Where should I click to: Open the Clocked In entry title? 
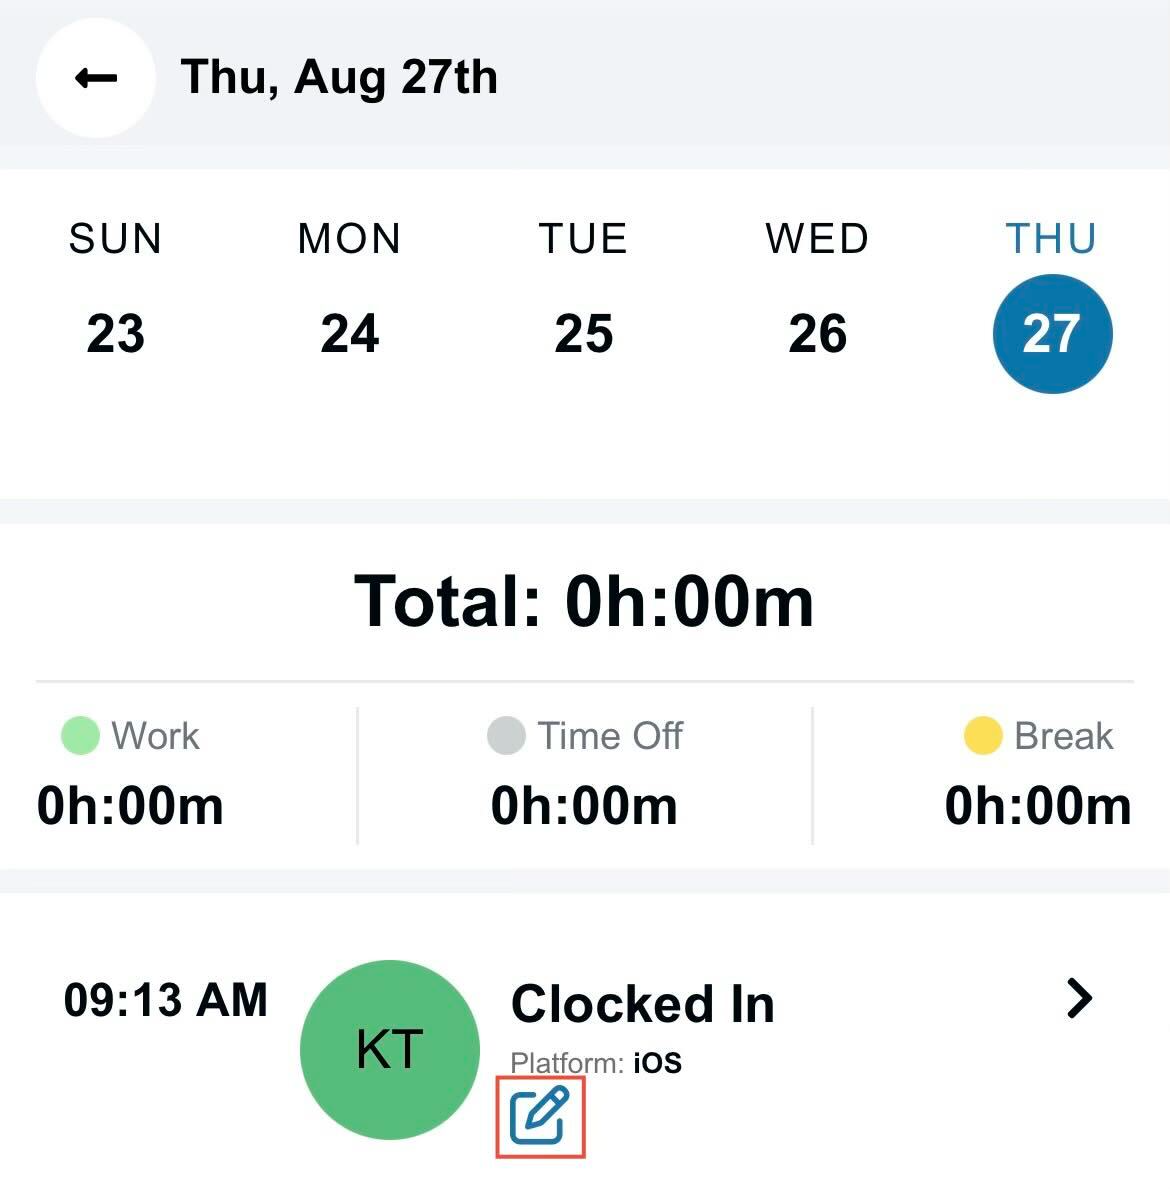(643, 1004)
